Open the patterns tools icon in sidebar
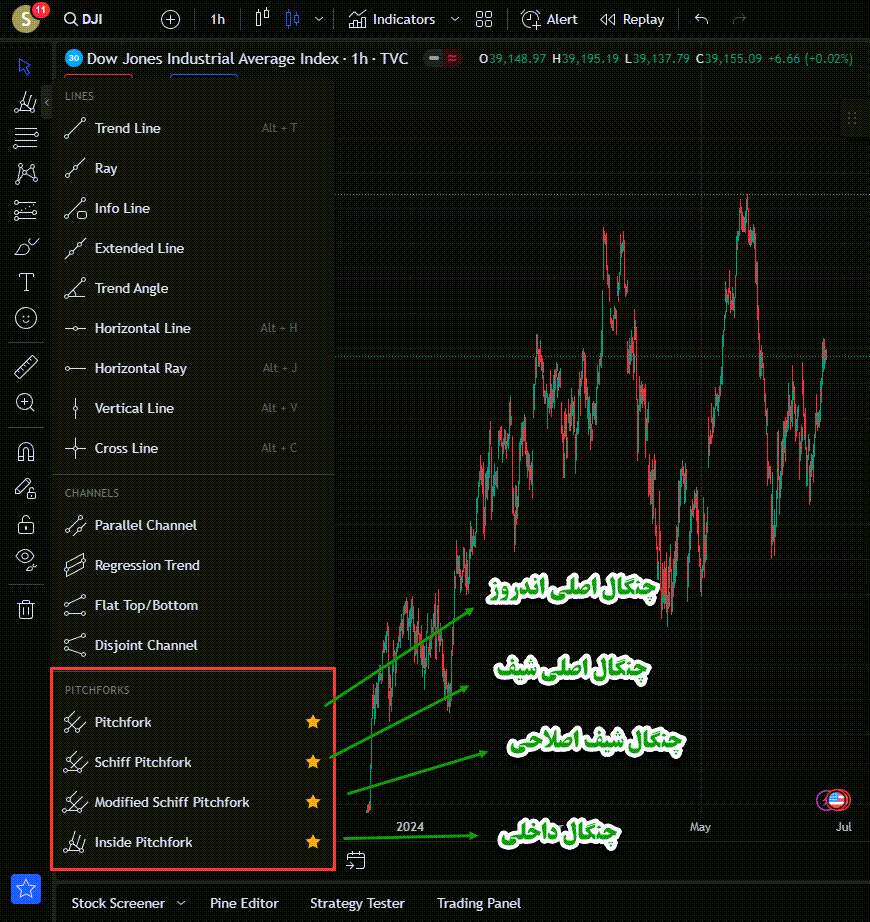Screen dimensions: 870x922 (26, 173)
